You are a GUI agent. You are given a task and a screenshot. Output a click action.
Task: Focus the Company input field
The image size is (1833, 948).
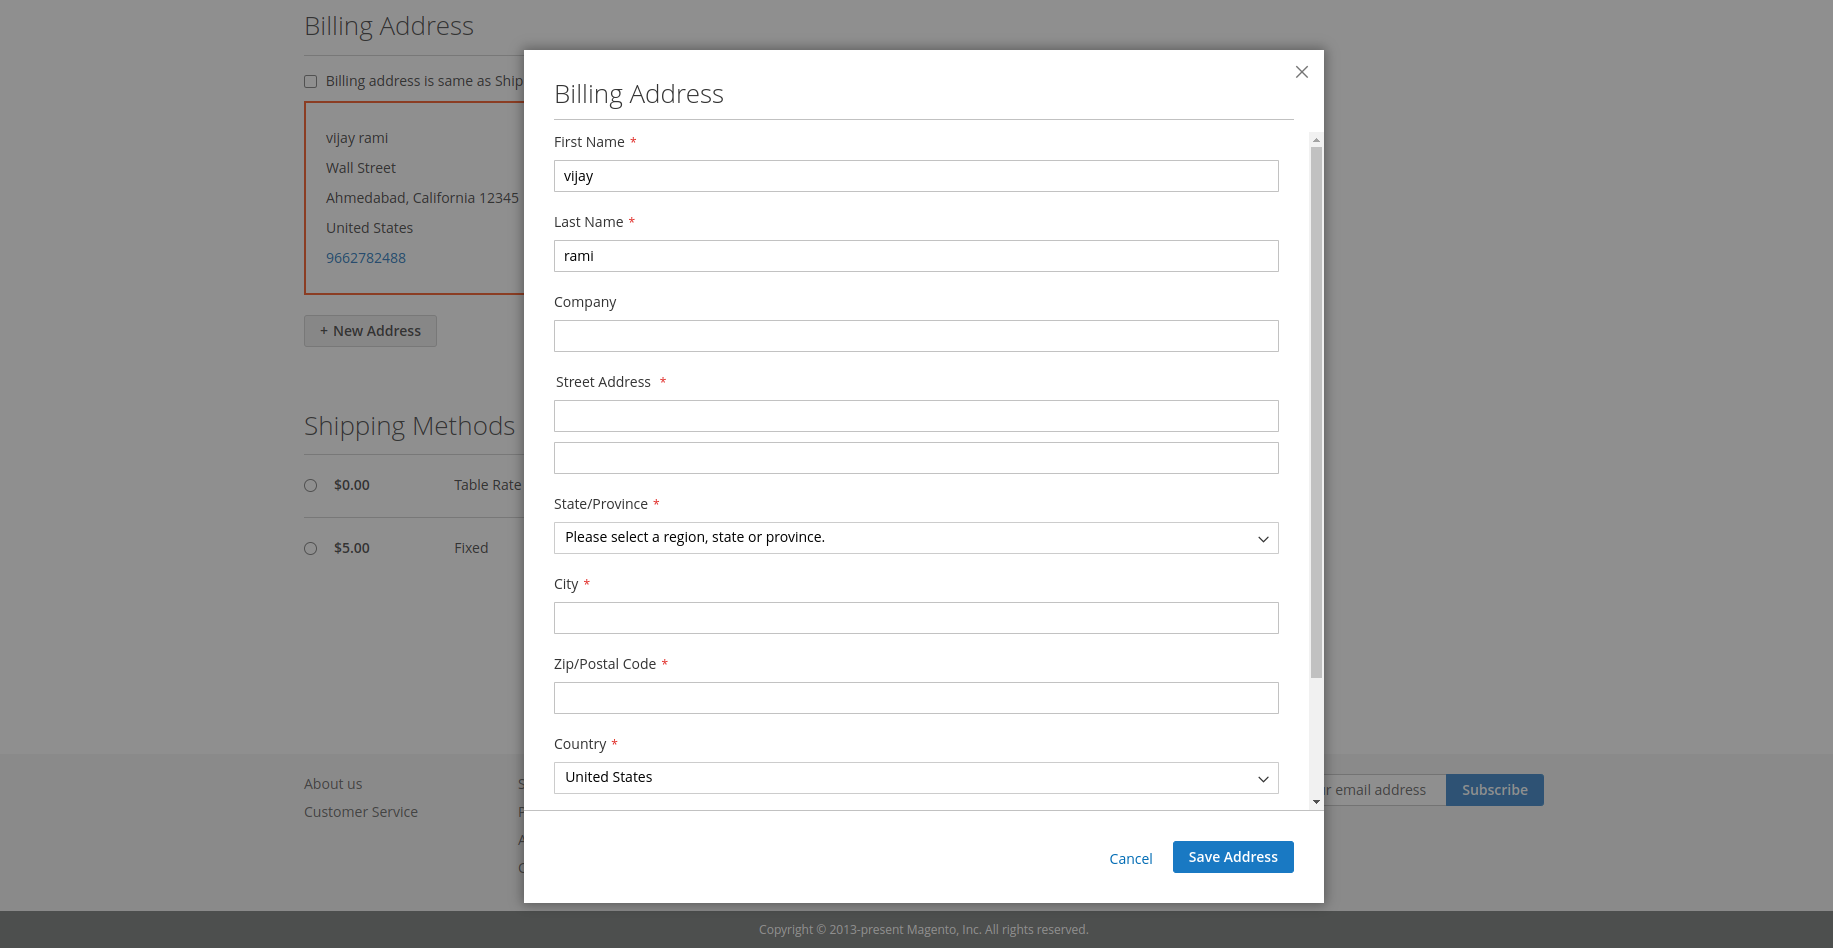point(916,336)
